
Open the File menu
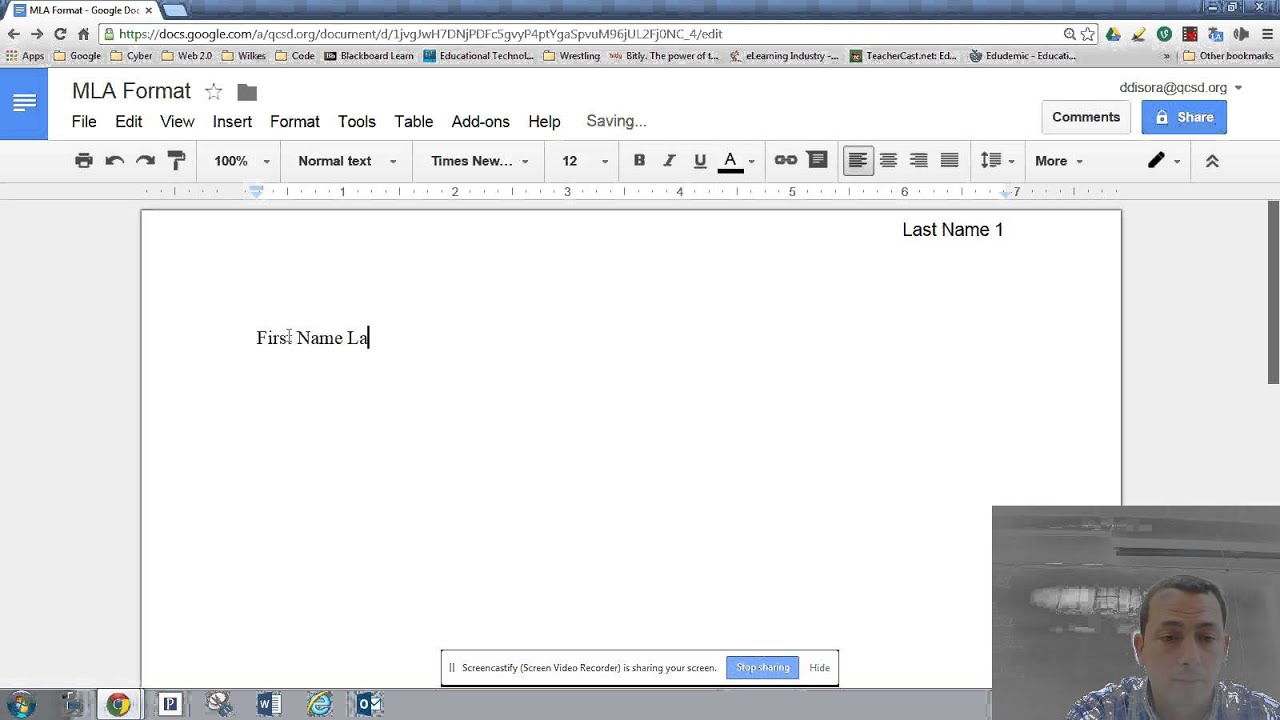click(x=84, y=121)
